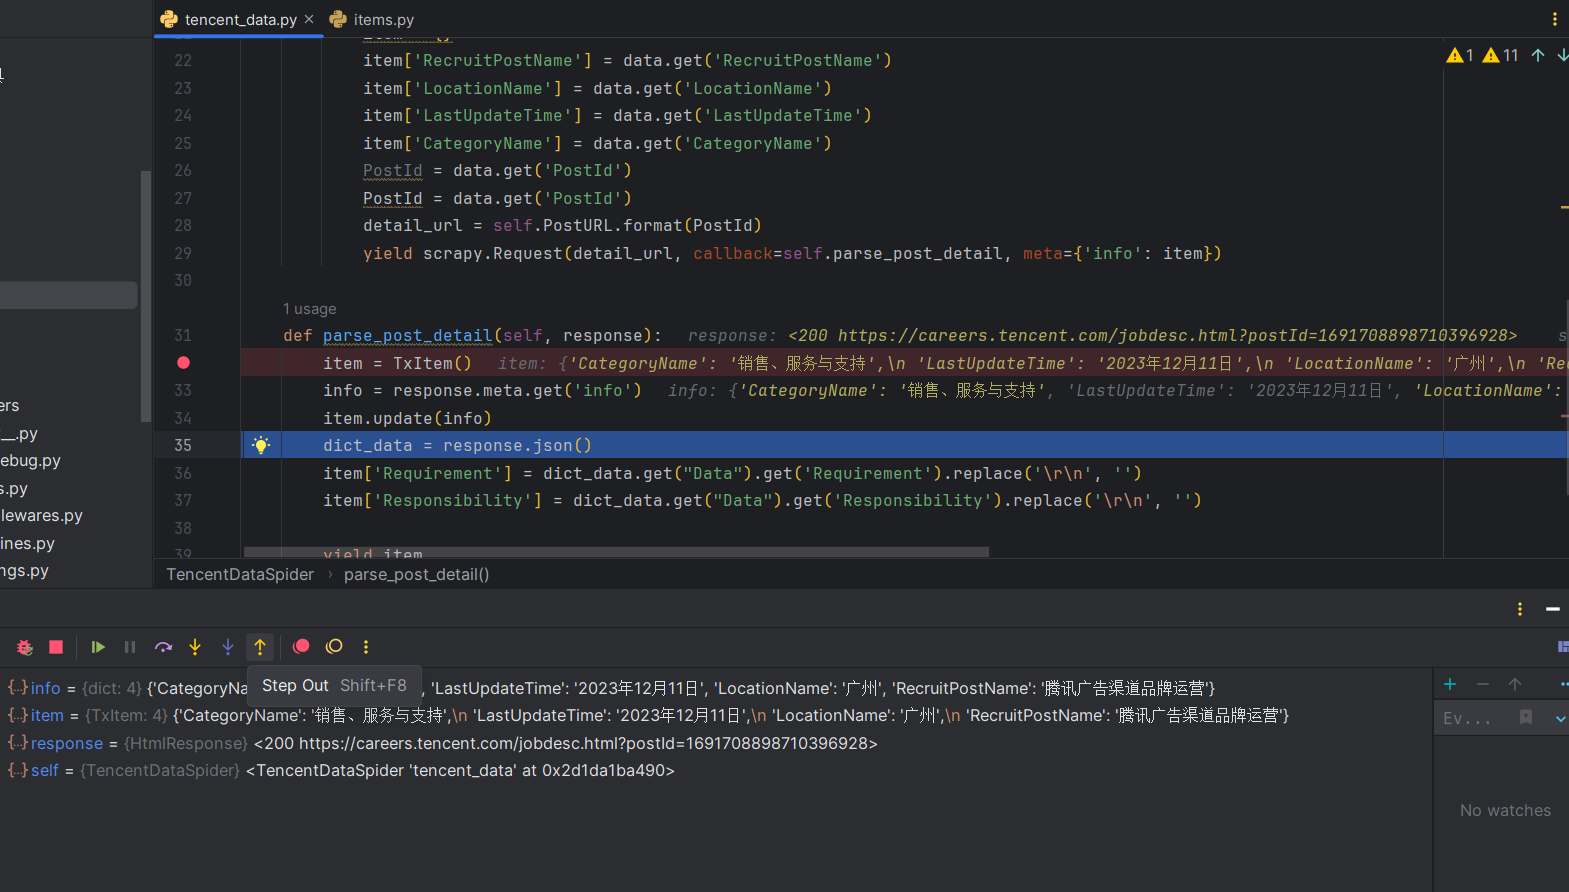Click gutter line number 29

[183, 253]
